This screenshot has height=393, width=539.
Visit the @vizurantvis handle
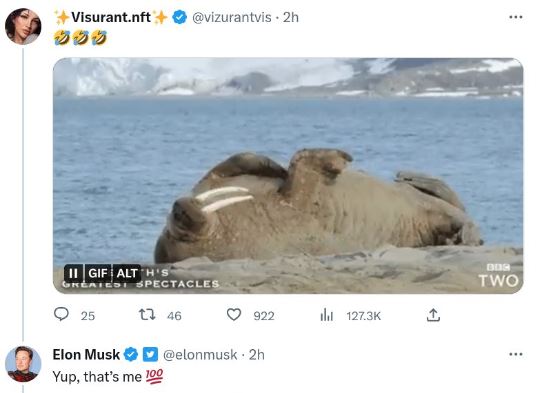232,17
